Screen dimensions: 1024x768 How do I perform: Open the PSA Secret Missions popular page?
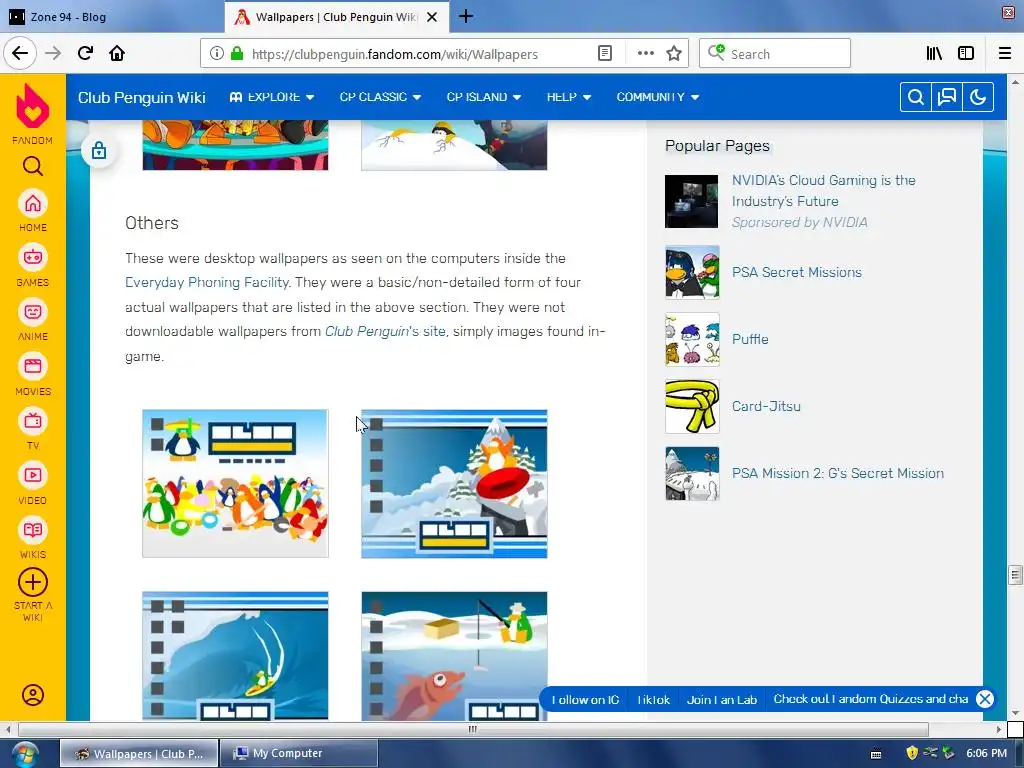796,272
